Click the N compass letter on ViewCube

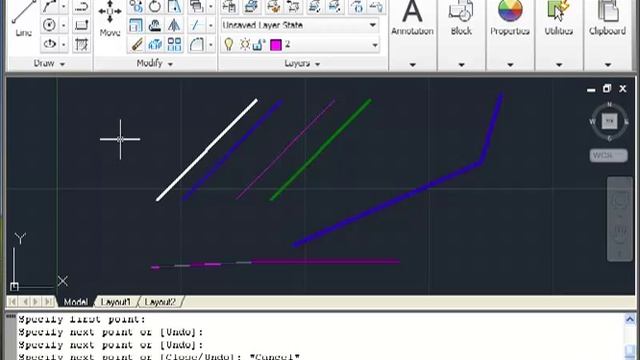[x=609, y=104]
